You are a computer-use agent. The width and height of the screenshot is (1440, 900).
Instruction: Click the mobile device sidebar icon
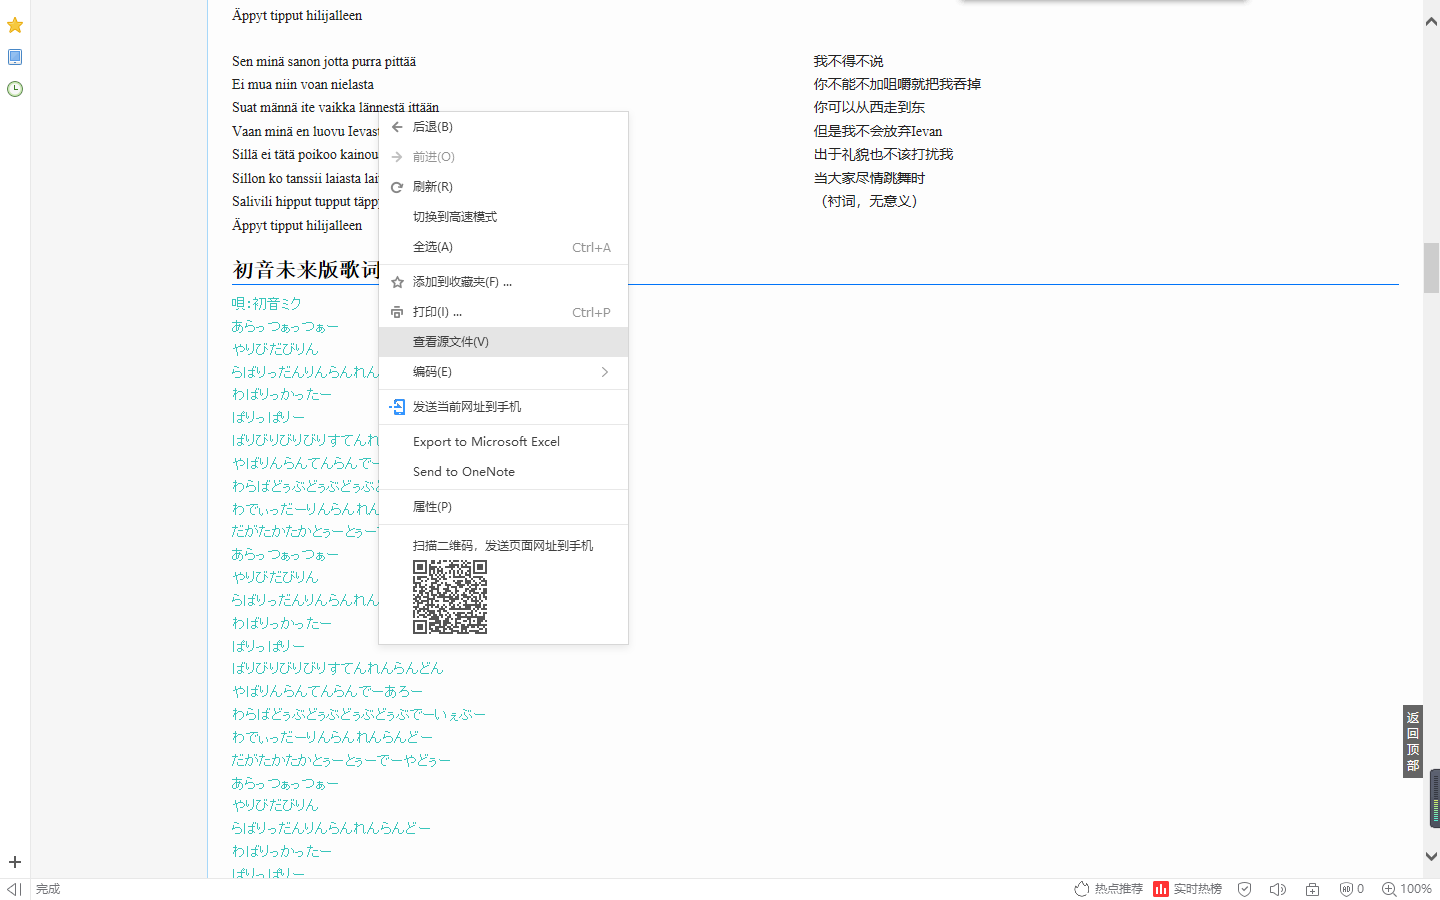pyautogui.click(x=15, y=57)
